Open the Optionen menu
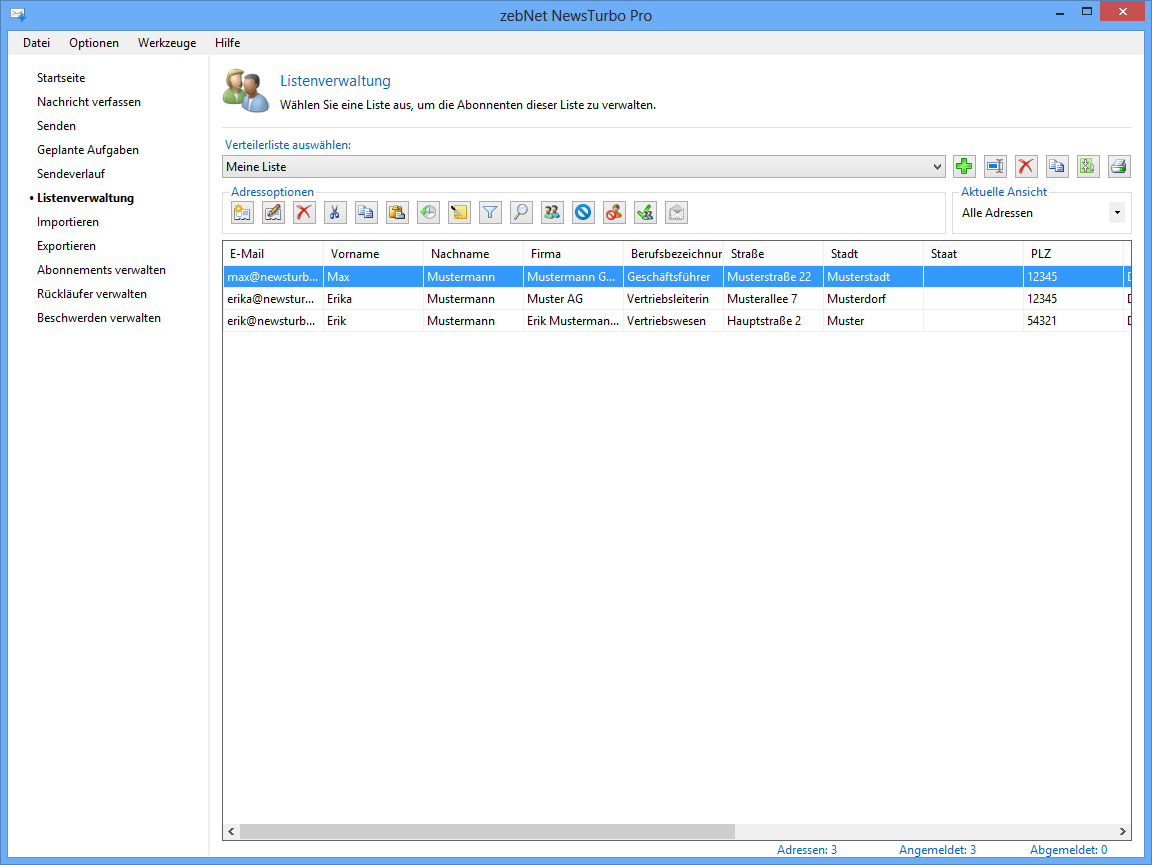The width and height of the screenshot is (1152, 865). click(94, 43)
